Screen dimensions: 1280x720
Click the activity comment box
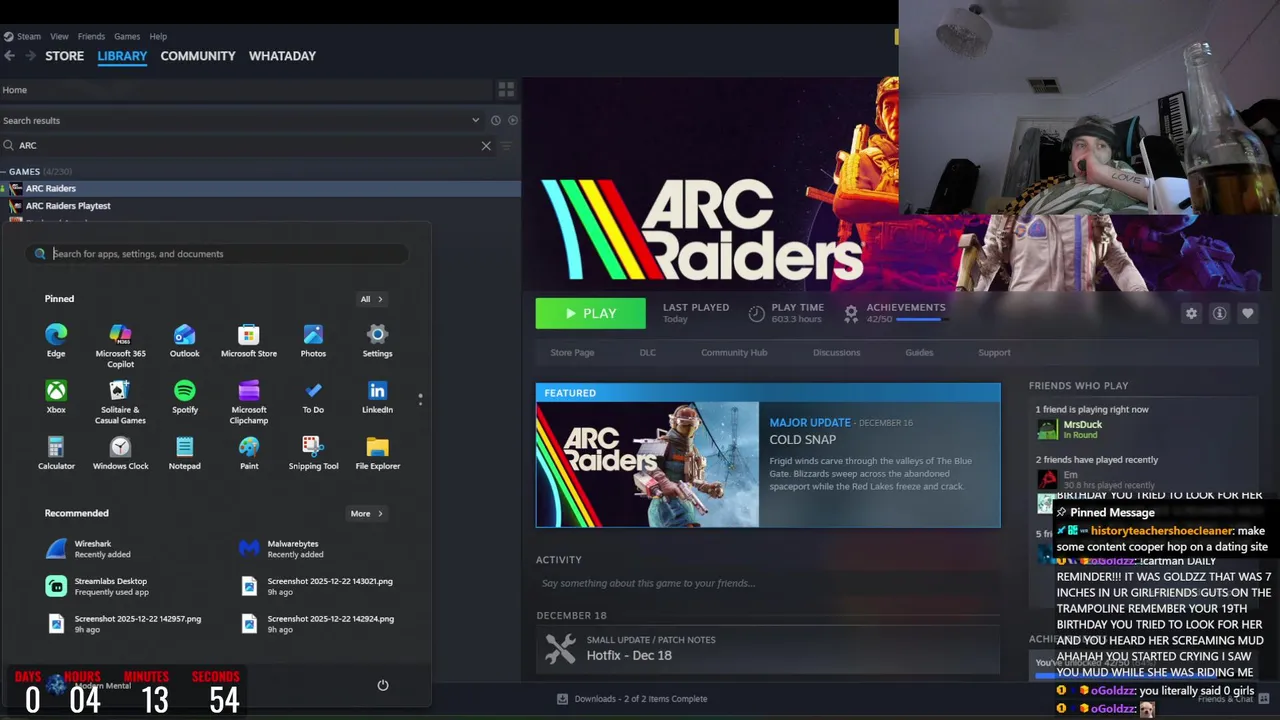pyautogui.click(x=768, y=583)
